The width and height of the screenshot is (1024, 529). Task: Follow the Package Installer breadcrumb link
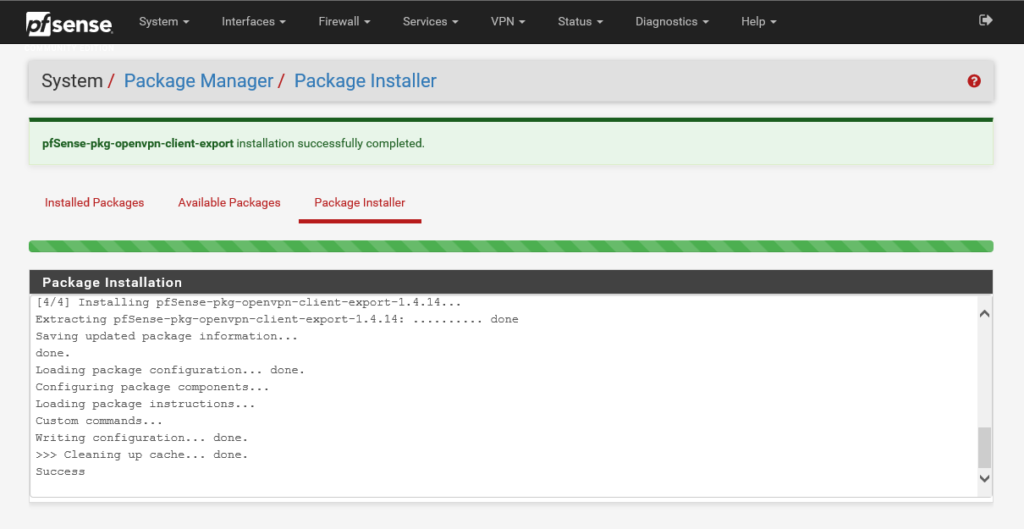click(365, 81)
